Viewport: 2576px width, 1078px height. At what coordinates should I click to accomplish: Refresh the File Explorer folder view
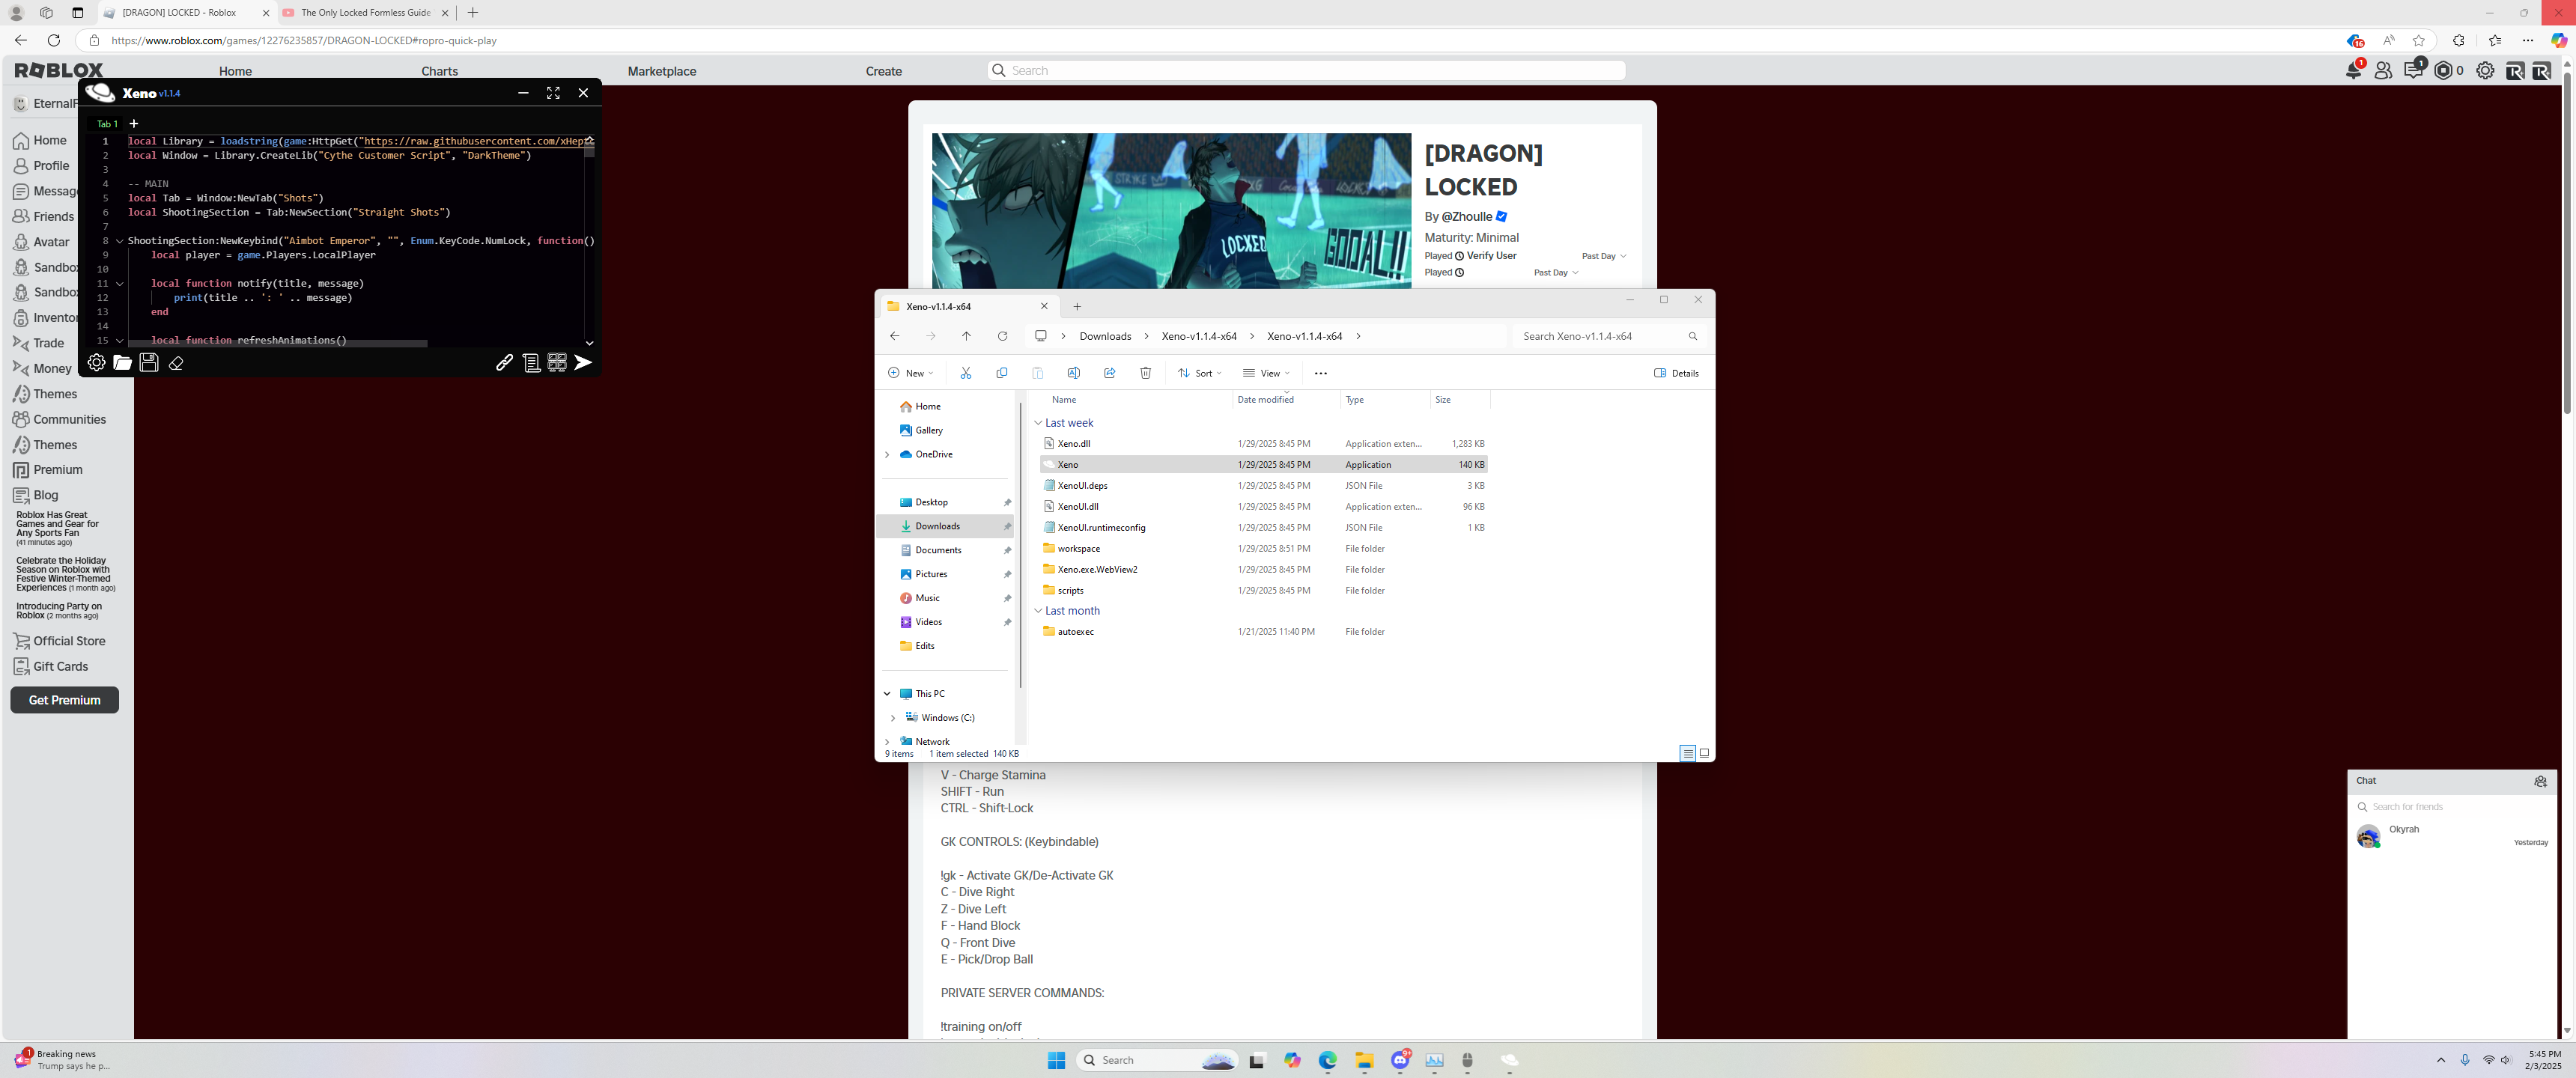tap(1003, 336)
